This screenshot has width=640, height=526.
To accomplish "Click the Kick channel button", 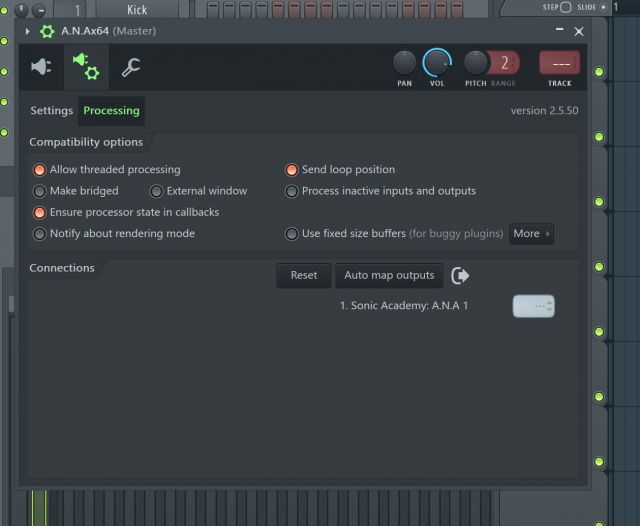I will coord(137,9).
